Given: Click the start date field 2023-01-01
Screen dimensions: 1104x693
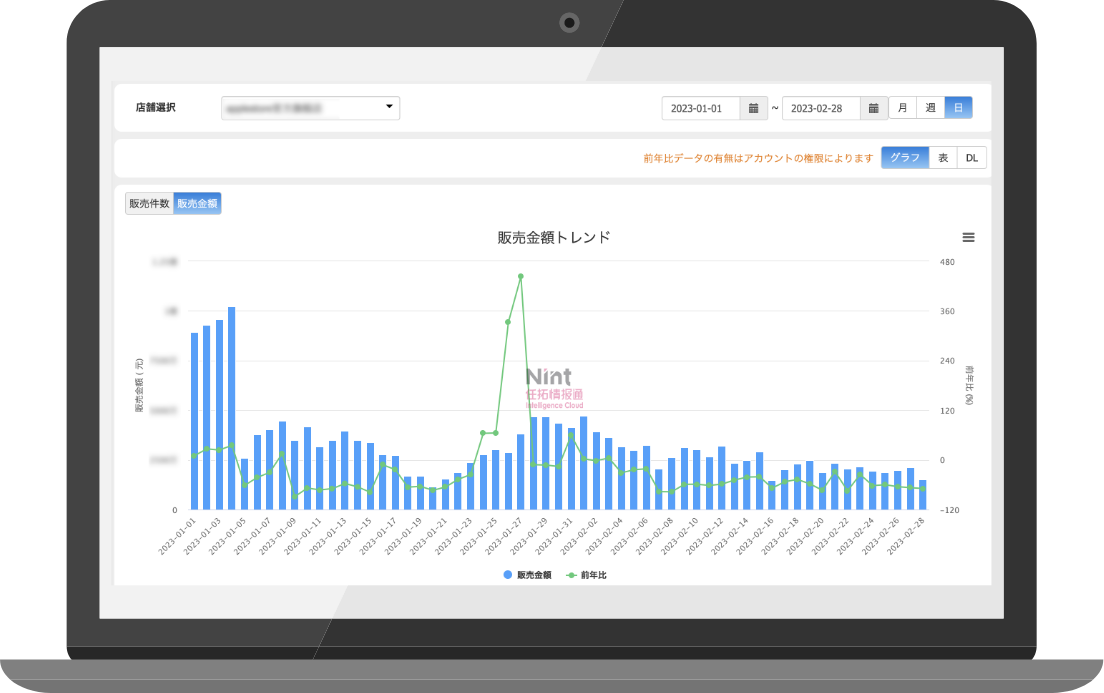Looking at the screenshot, I should pos(700,108).
